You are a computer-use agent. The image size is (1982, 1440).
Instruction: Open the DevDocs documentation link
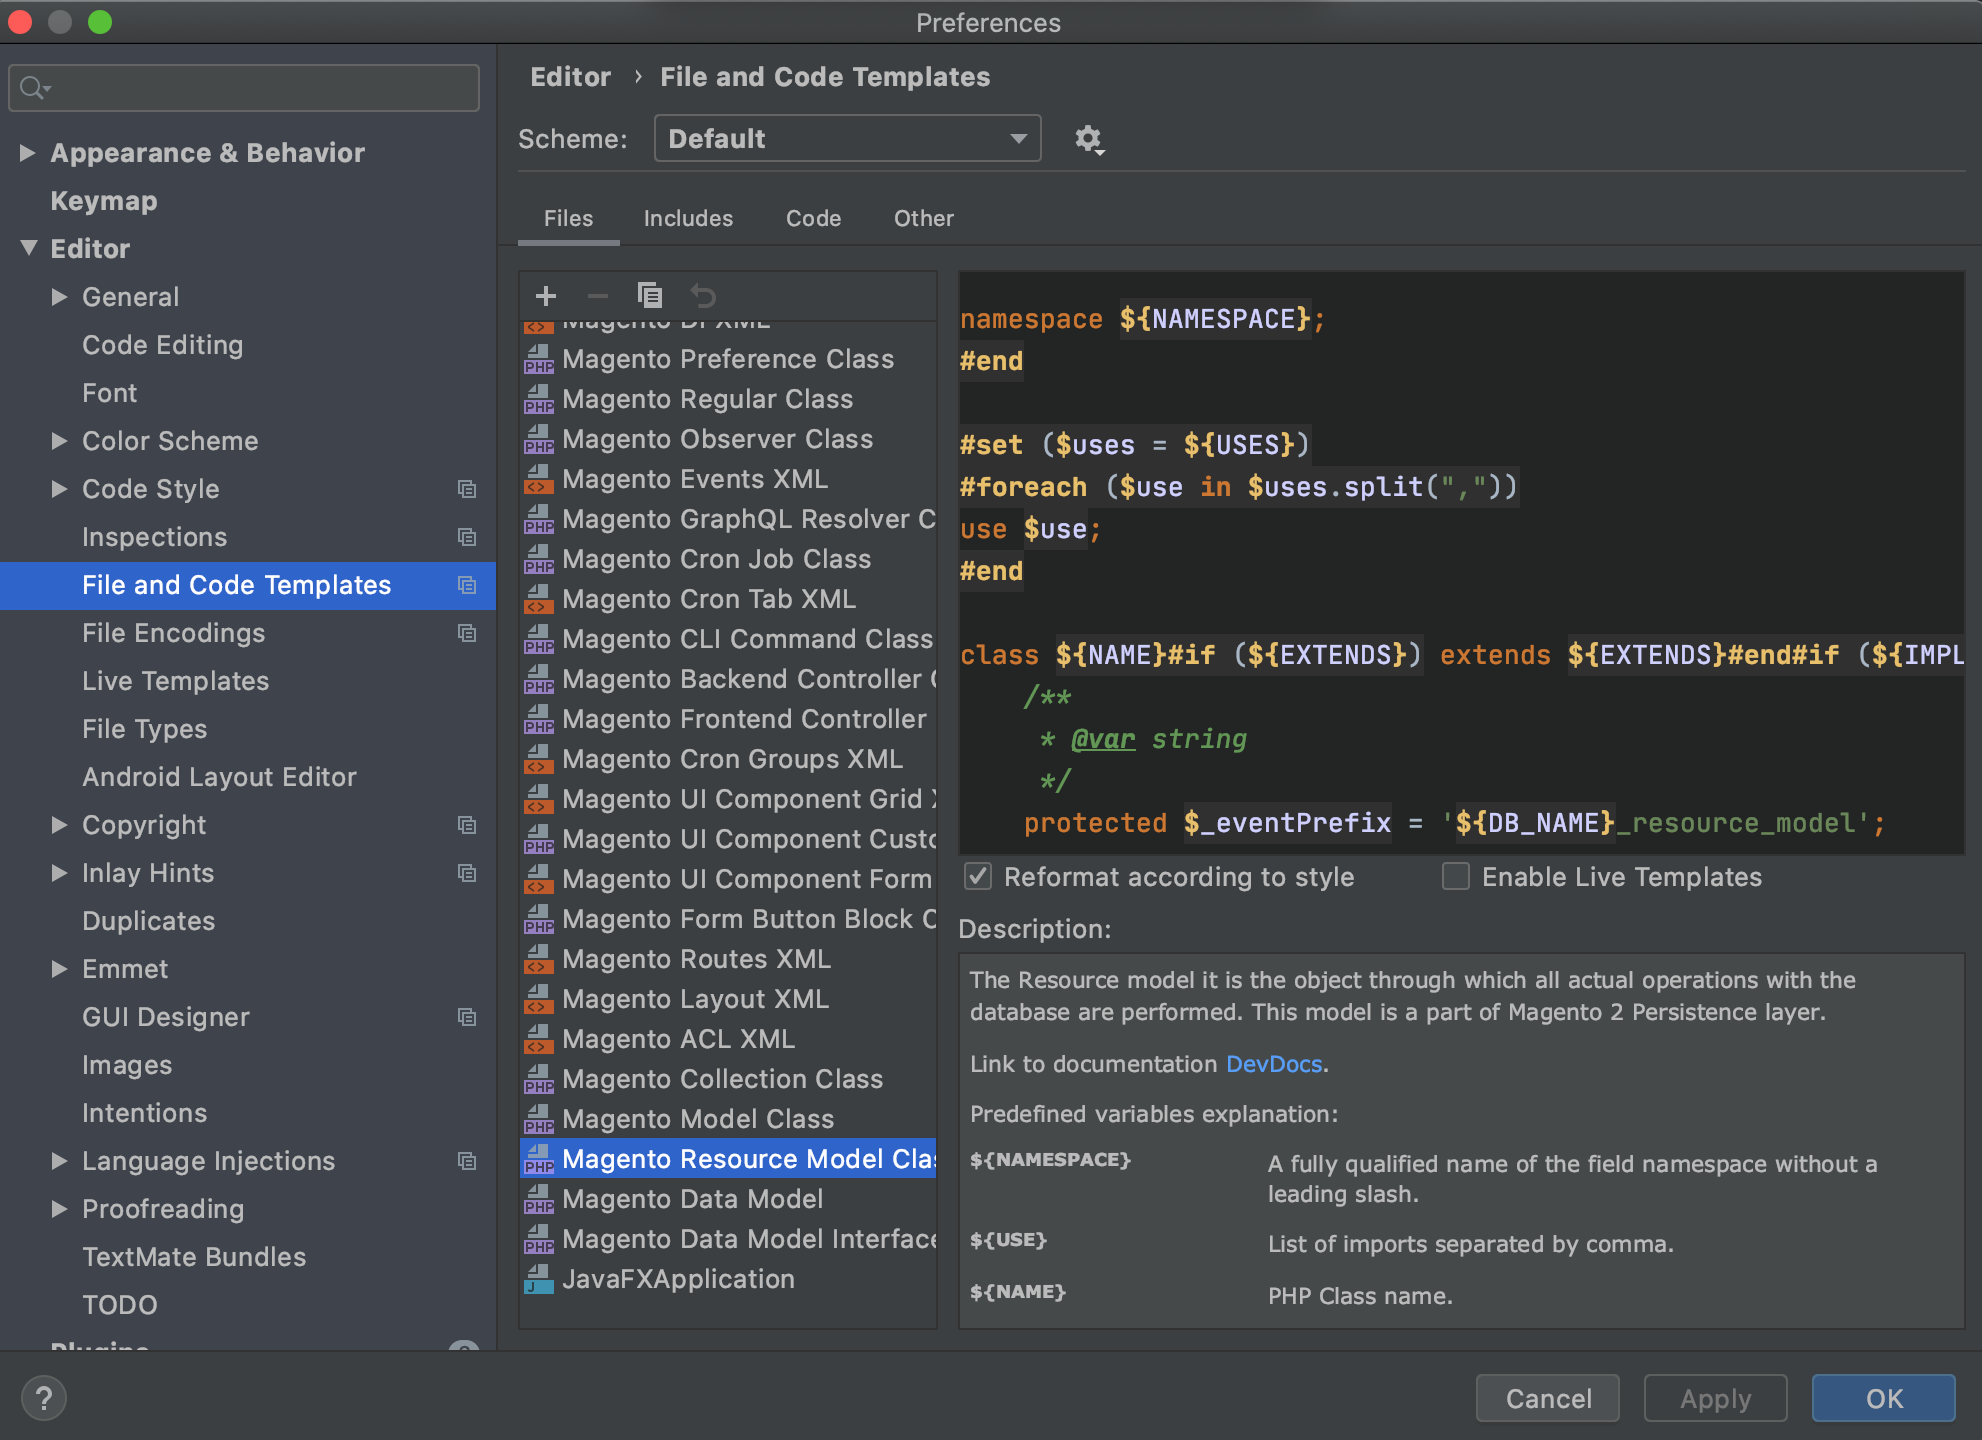coord(1274,1064)
